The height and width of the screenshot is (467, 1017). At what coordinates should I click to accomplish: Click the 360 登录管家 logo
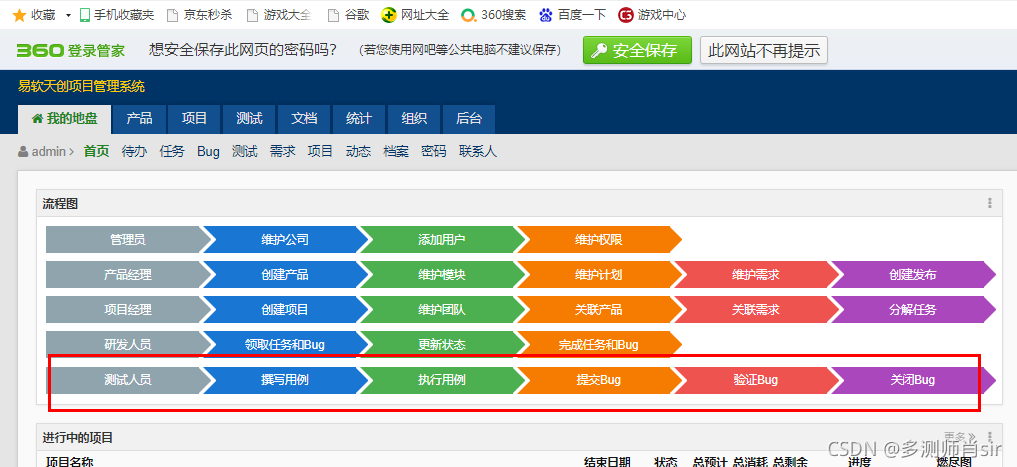coord(71,51)
